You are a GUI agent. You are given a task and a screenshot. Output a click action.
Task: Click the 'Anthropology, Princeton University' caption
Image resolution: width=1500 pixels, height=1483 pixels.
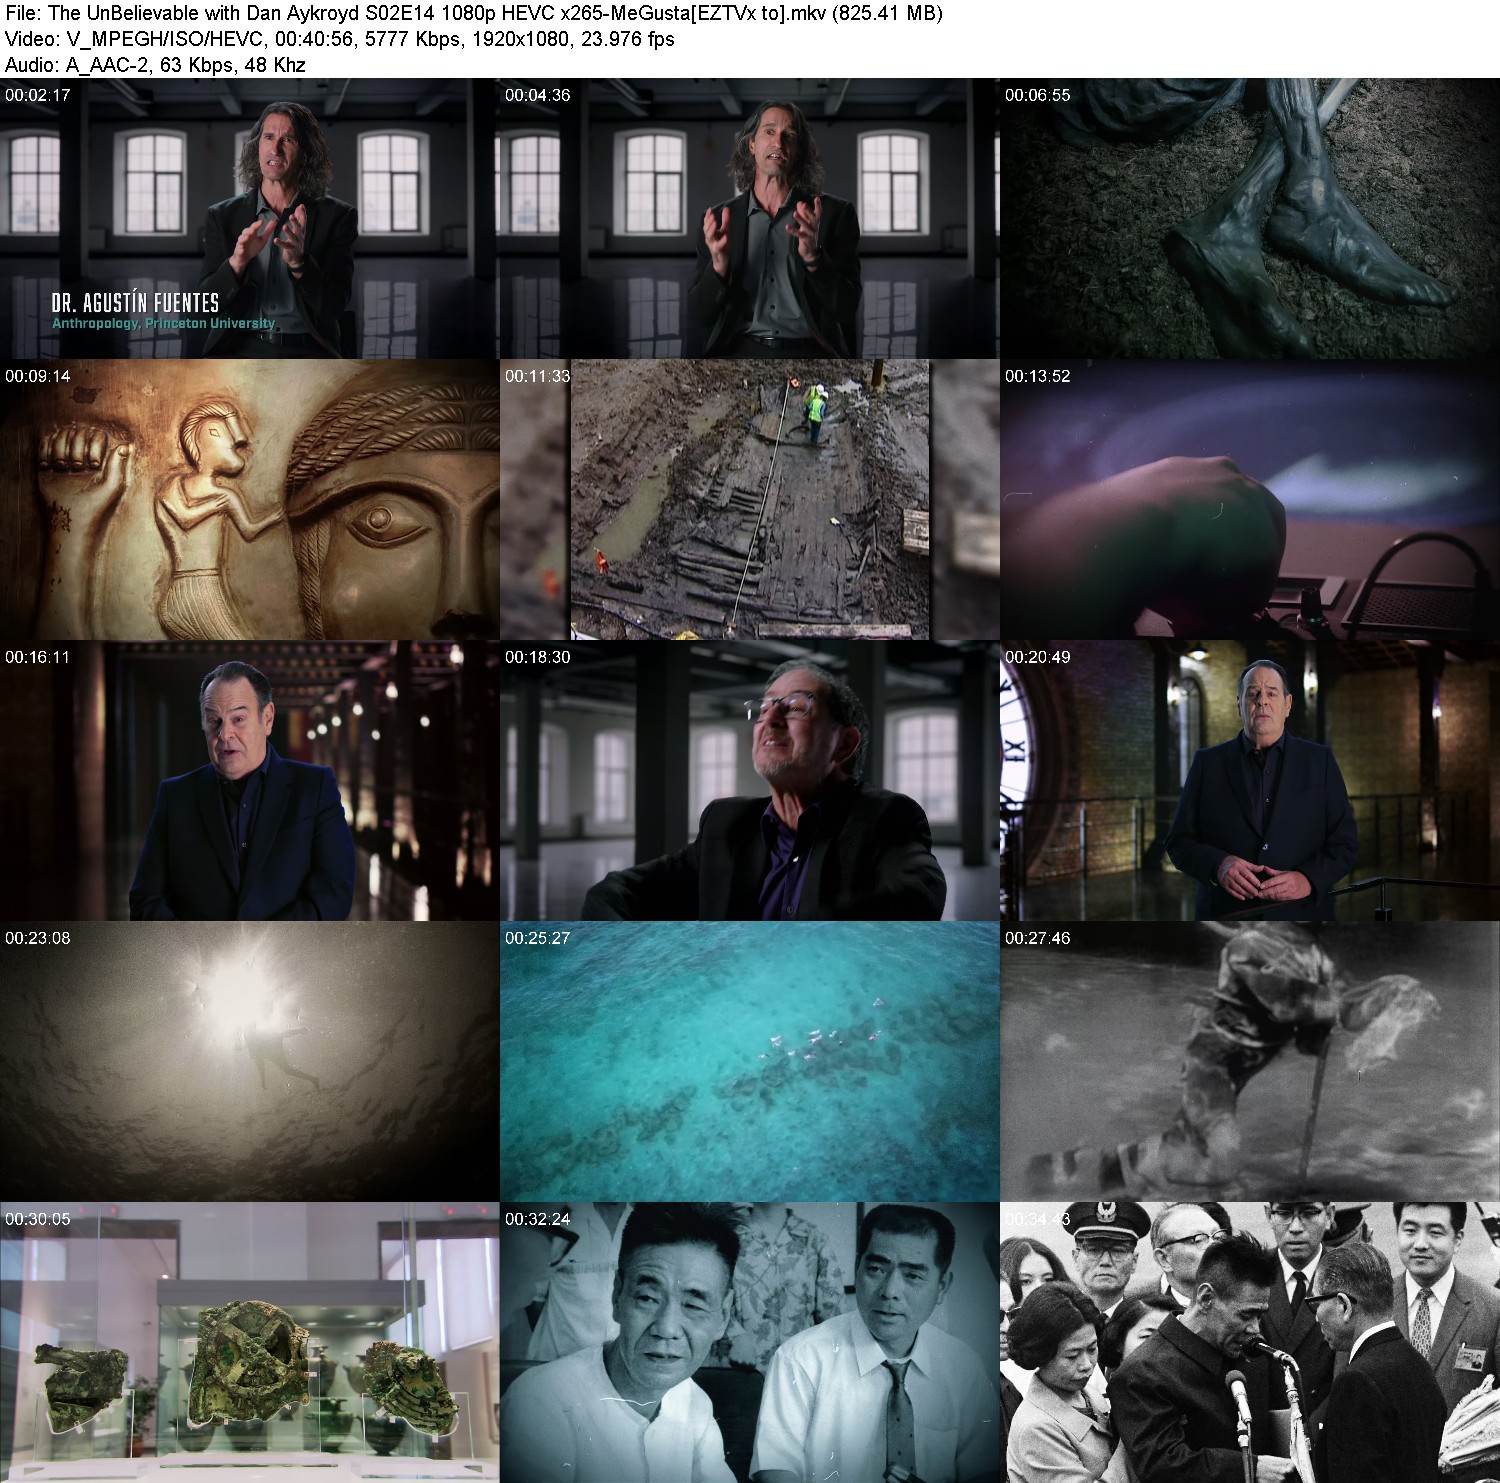pos(163,324)
